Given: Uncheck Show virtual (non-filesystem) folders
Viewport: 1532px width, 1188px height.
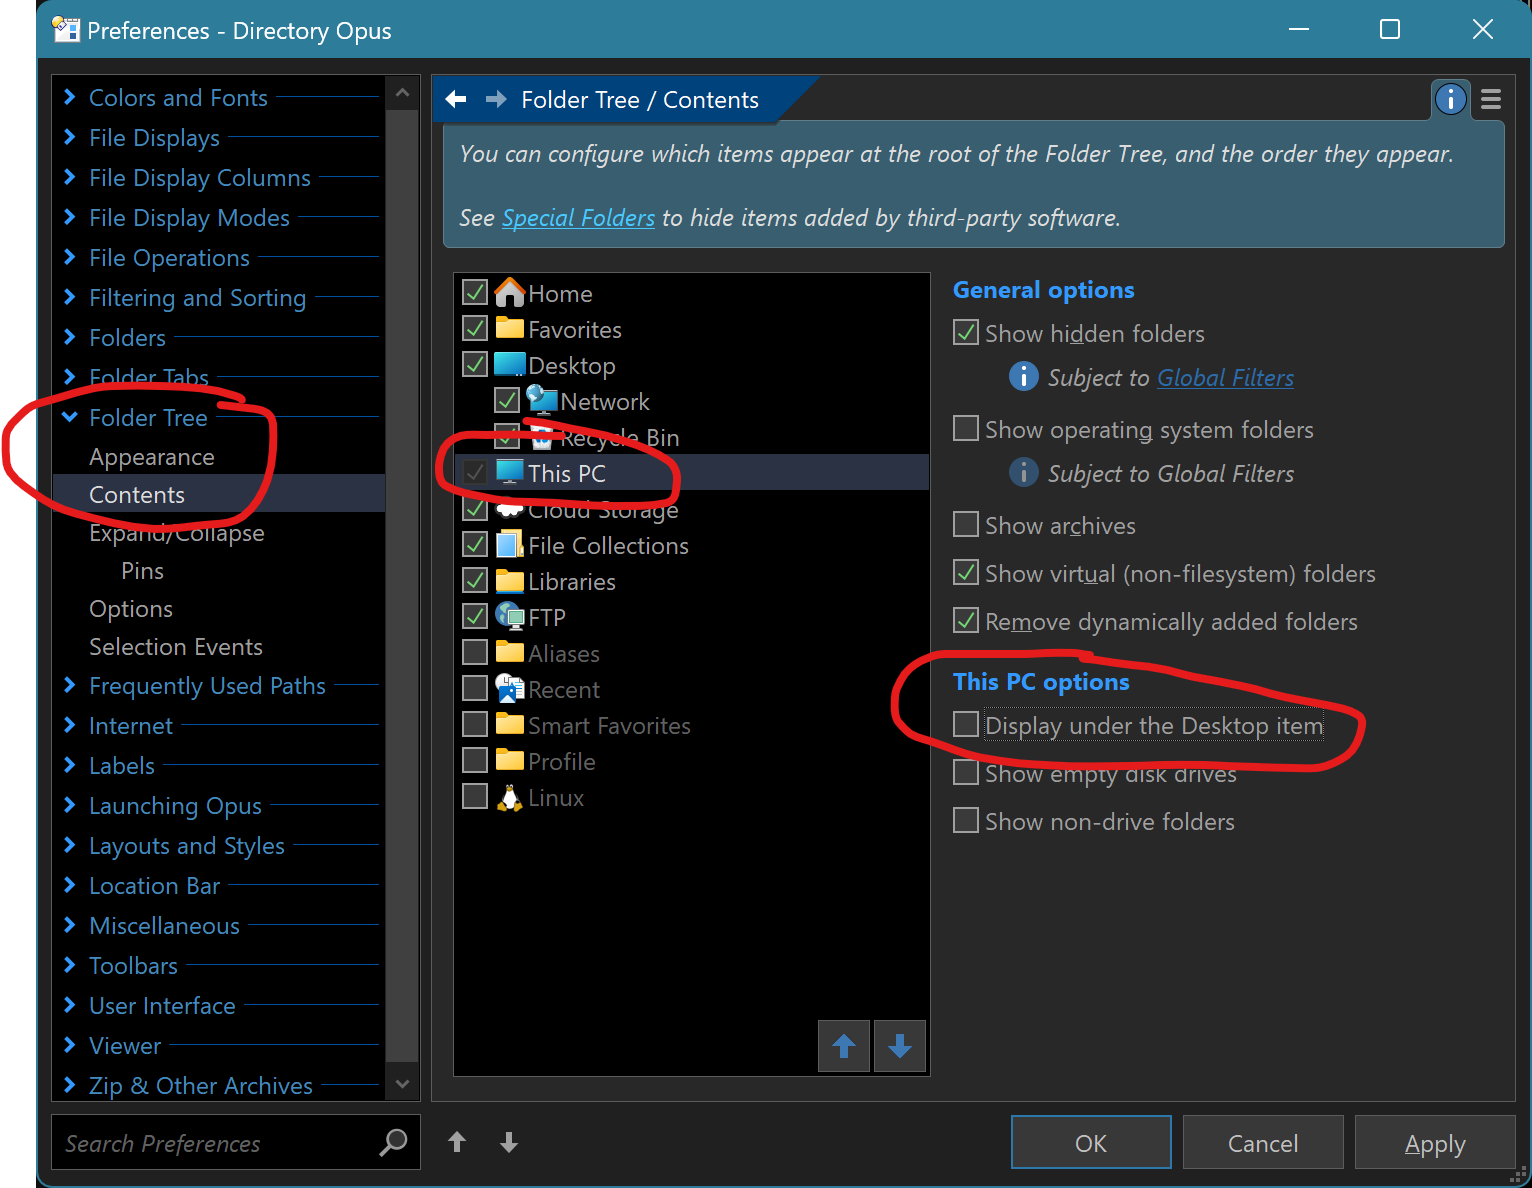Looking at the screenshot, I should [x=966, y=572].
